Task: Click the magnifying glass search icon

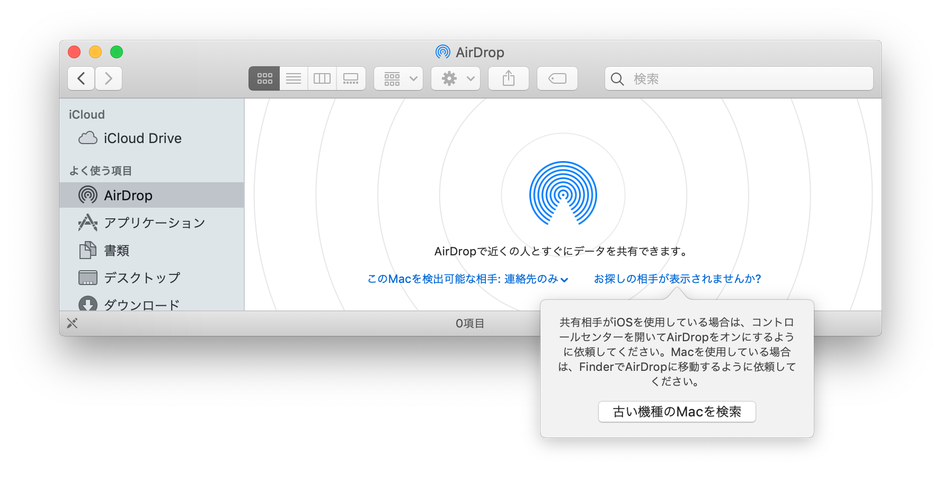Action: click(x=617, y=79)
